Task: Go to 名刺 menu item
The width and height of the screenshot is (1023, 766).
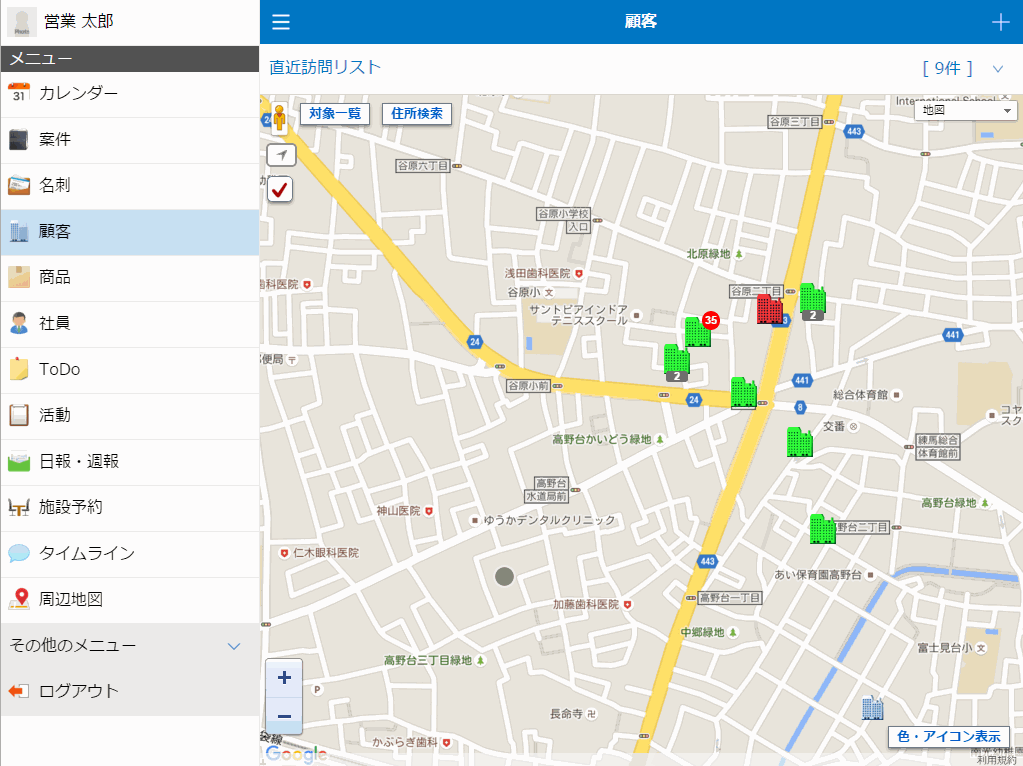Action: pos(130,186)
